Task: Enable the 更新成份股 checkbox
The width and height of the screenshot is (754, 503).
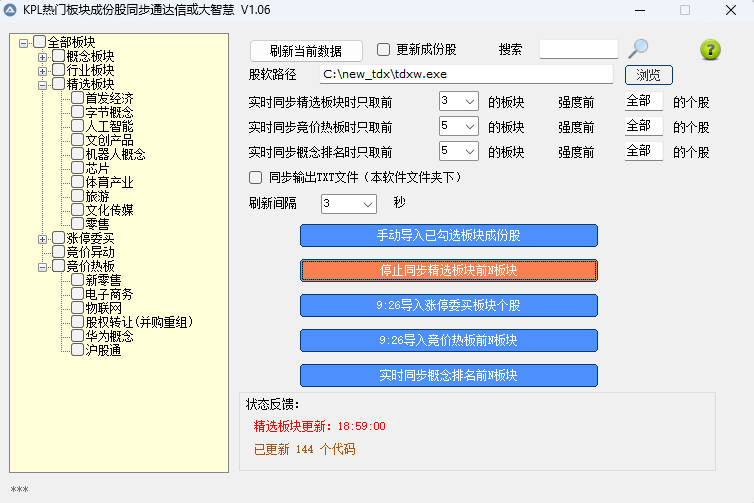Action: click(x=384, y=50)
